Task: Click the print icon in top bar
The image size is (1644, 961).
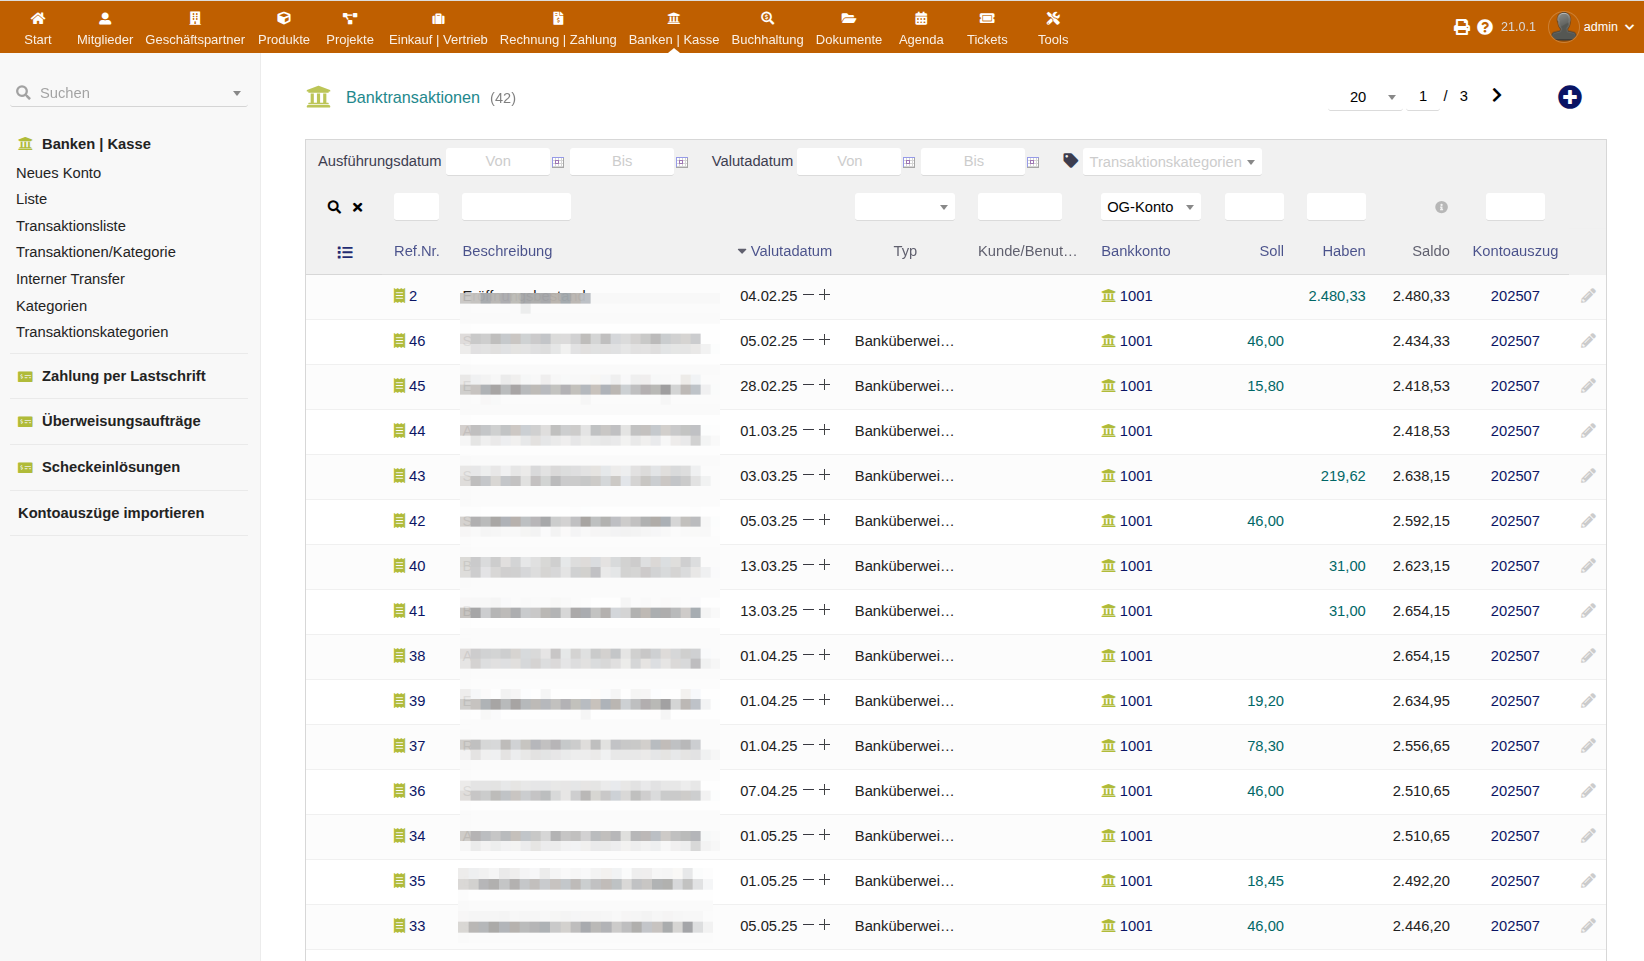Action: (x=1461, y=27)
